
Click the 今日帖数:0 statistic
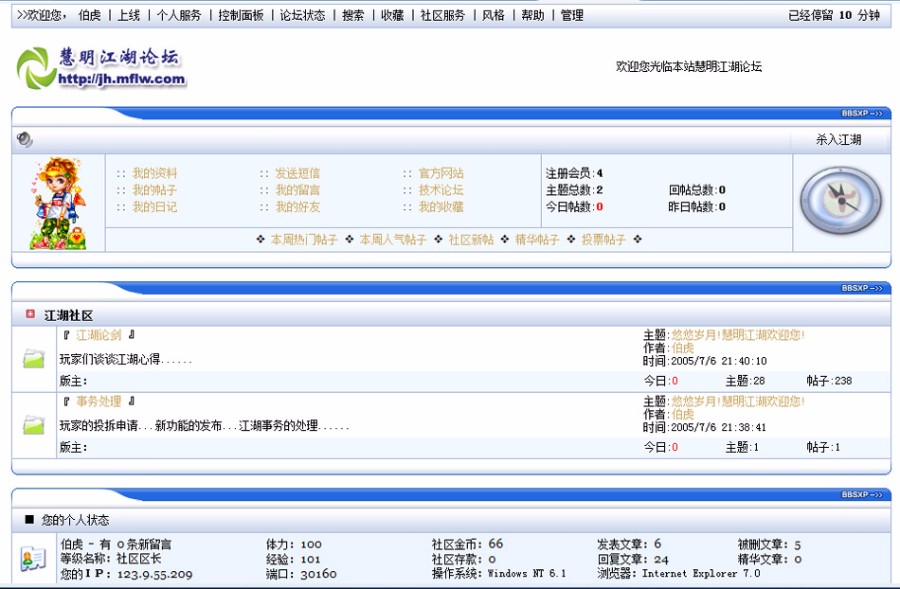pos(574,207)
